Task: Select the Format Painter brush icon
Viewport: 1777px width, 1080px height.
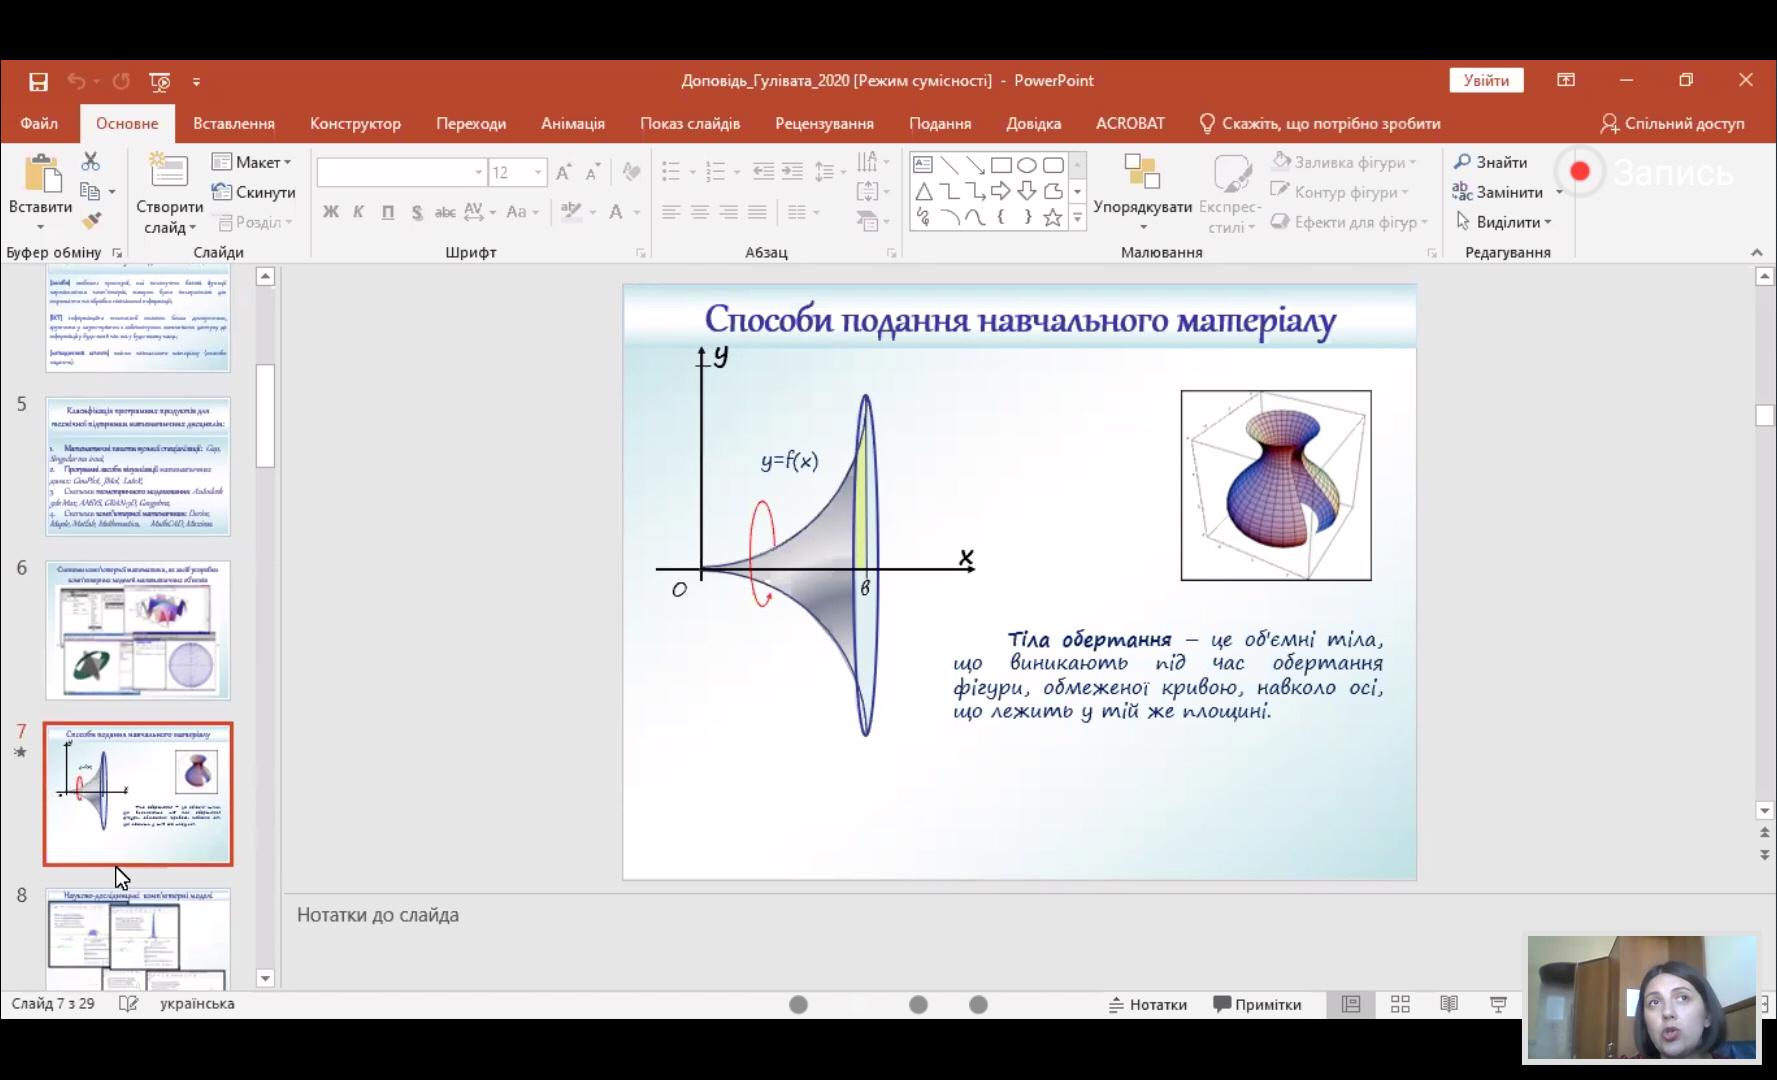Action: (91, 221)
